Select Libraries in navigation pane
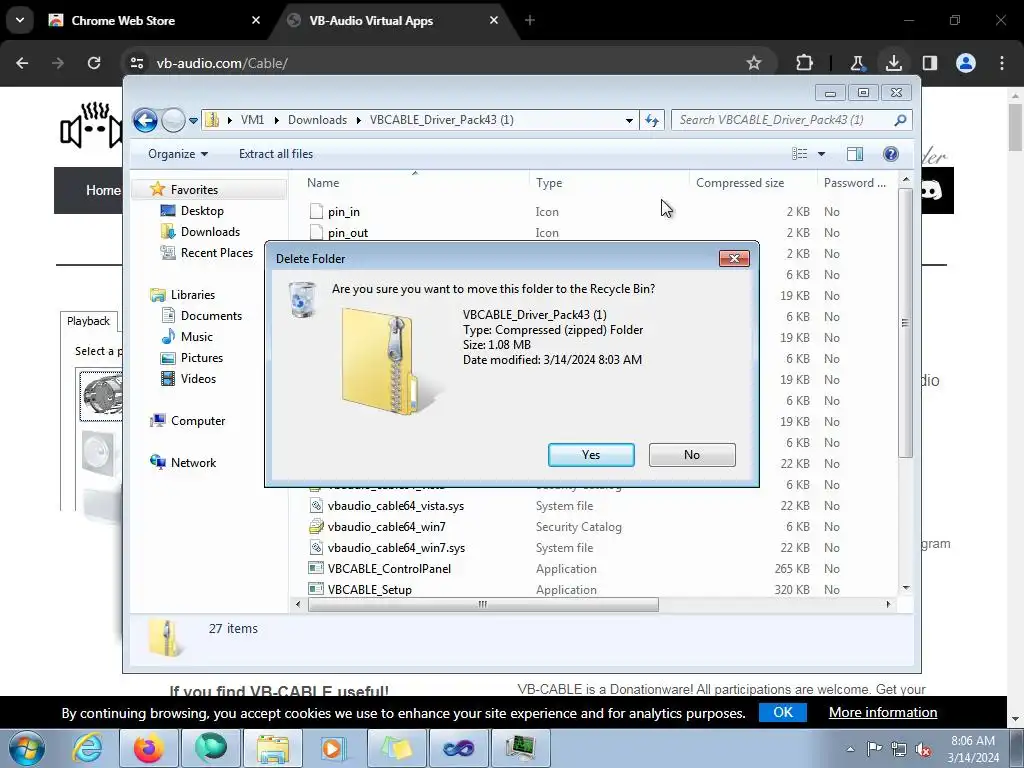The width and height of the screenshot is (1024, 768). click(x=193, y=295)
